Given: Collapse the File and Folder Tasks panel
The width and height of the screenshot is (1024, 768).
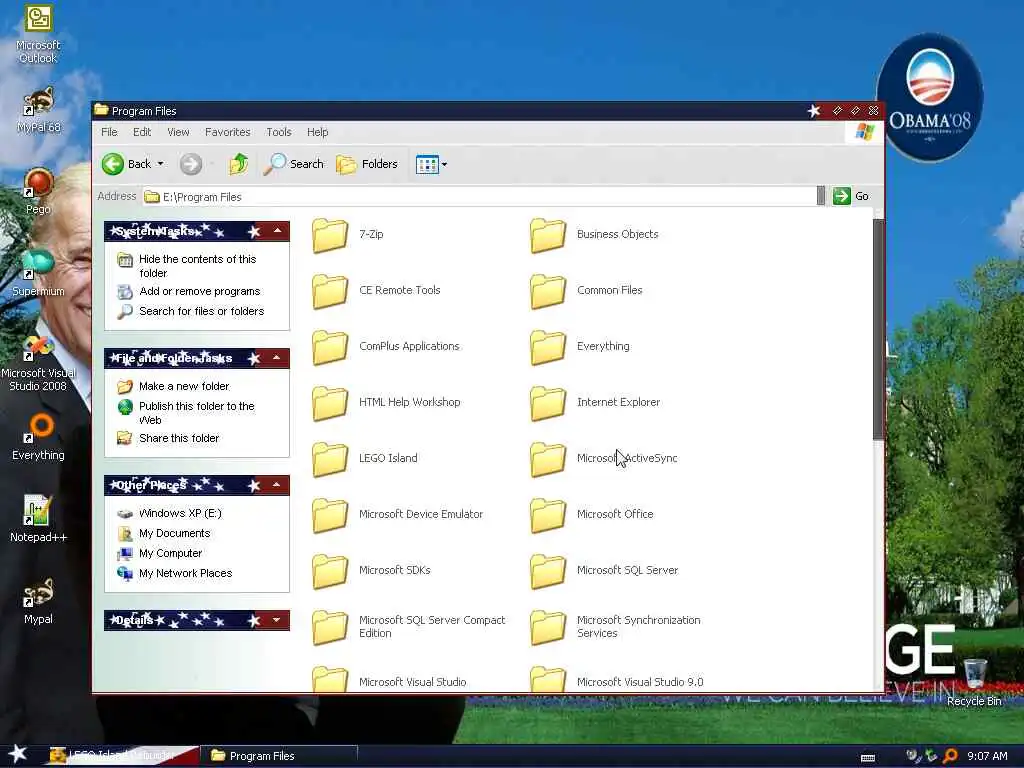Looking at the screenshot, I should click(277, 358).
